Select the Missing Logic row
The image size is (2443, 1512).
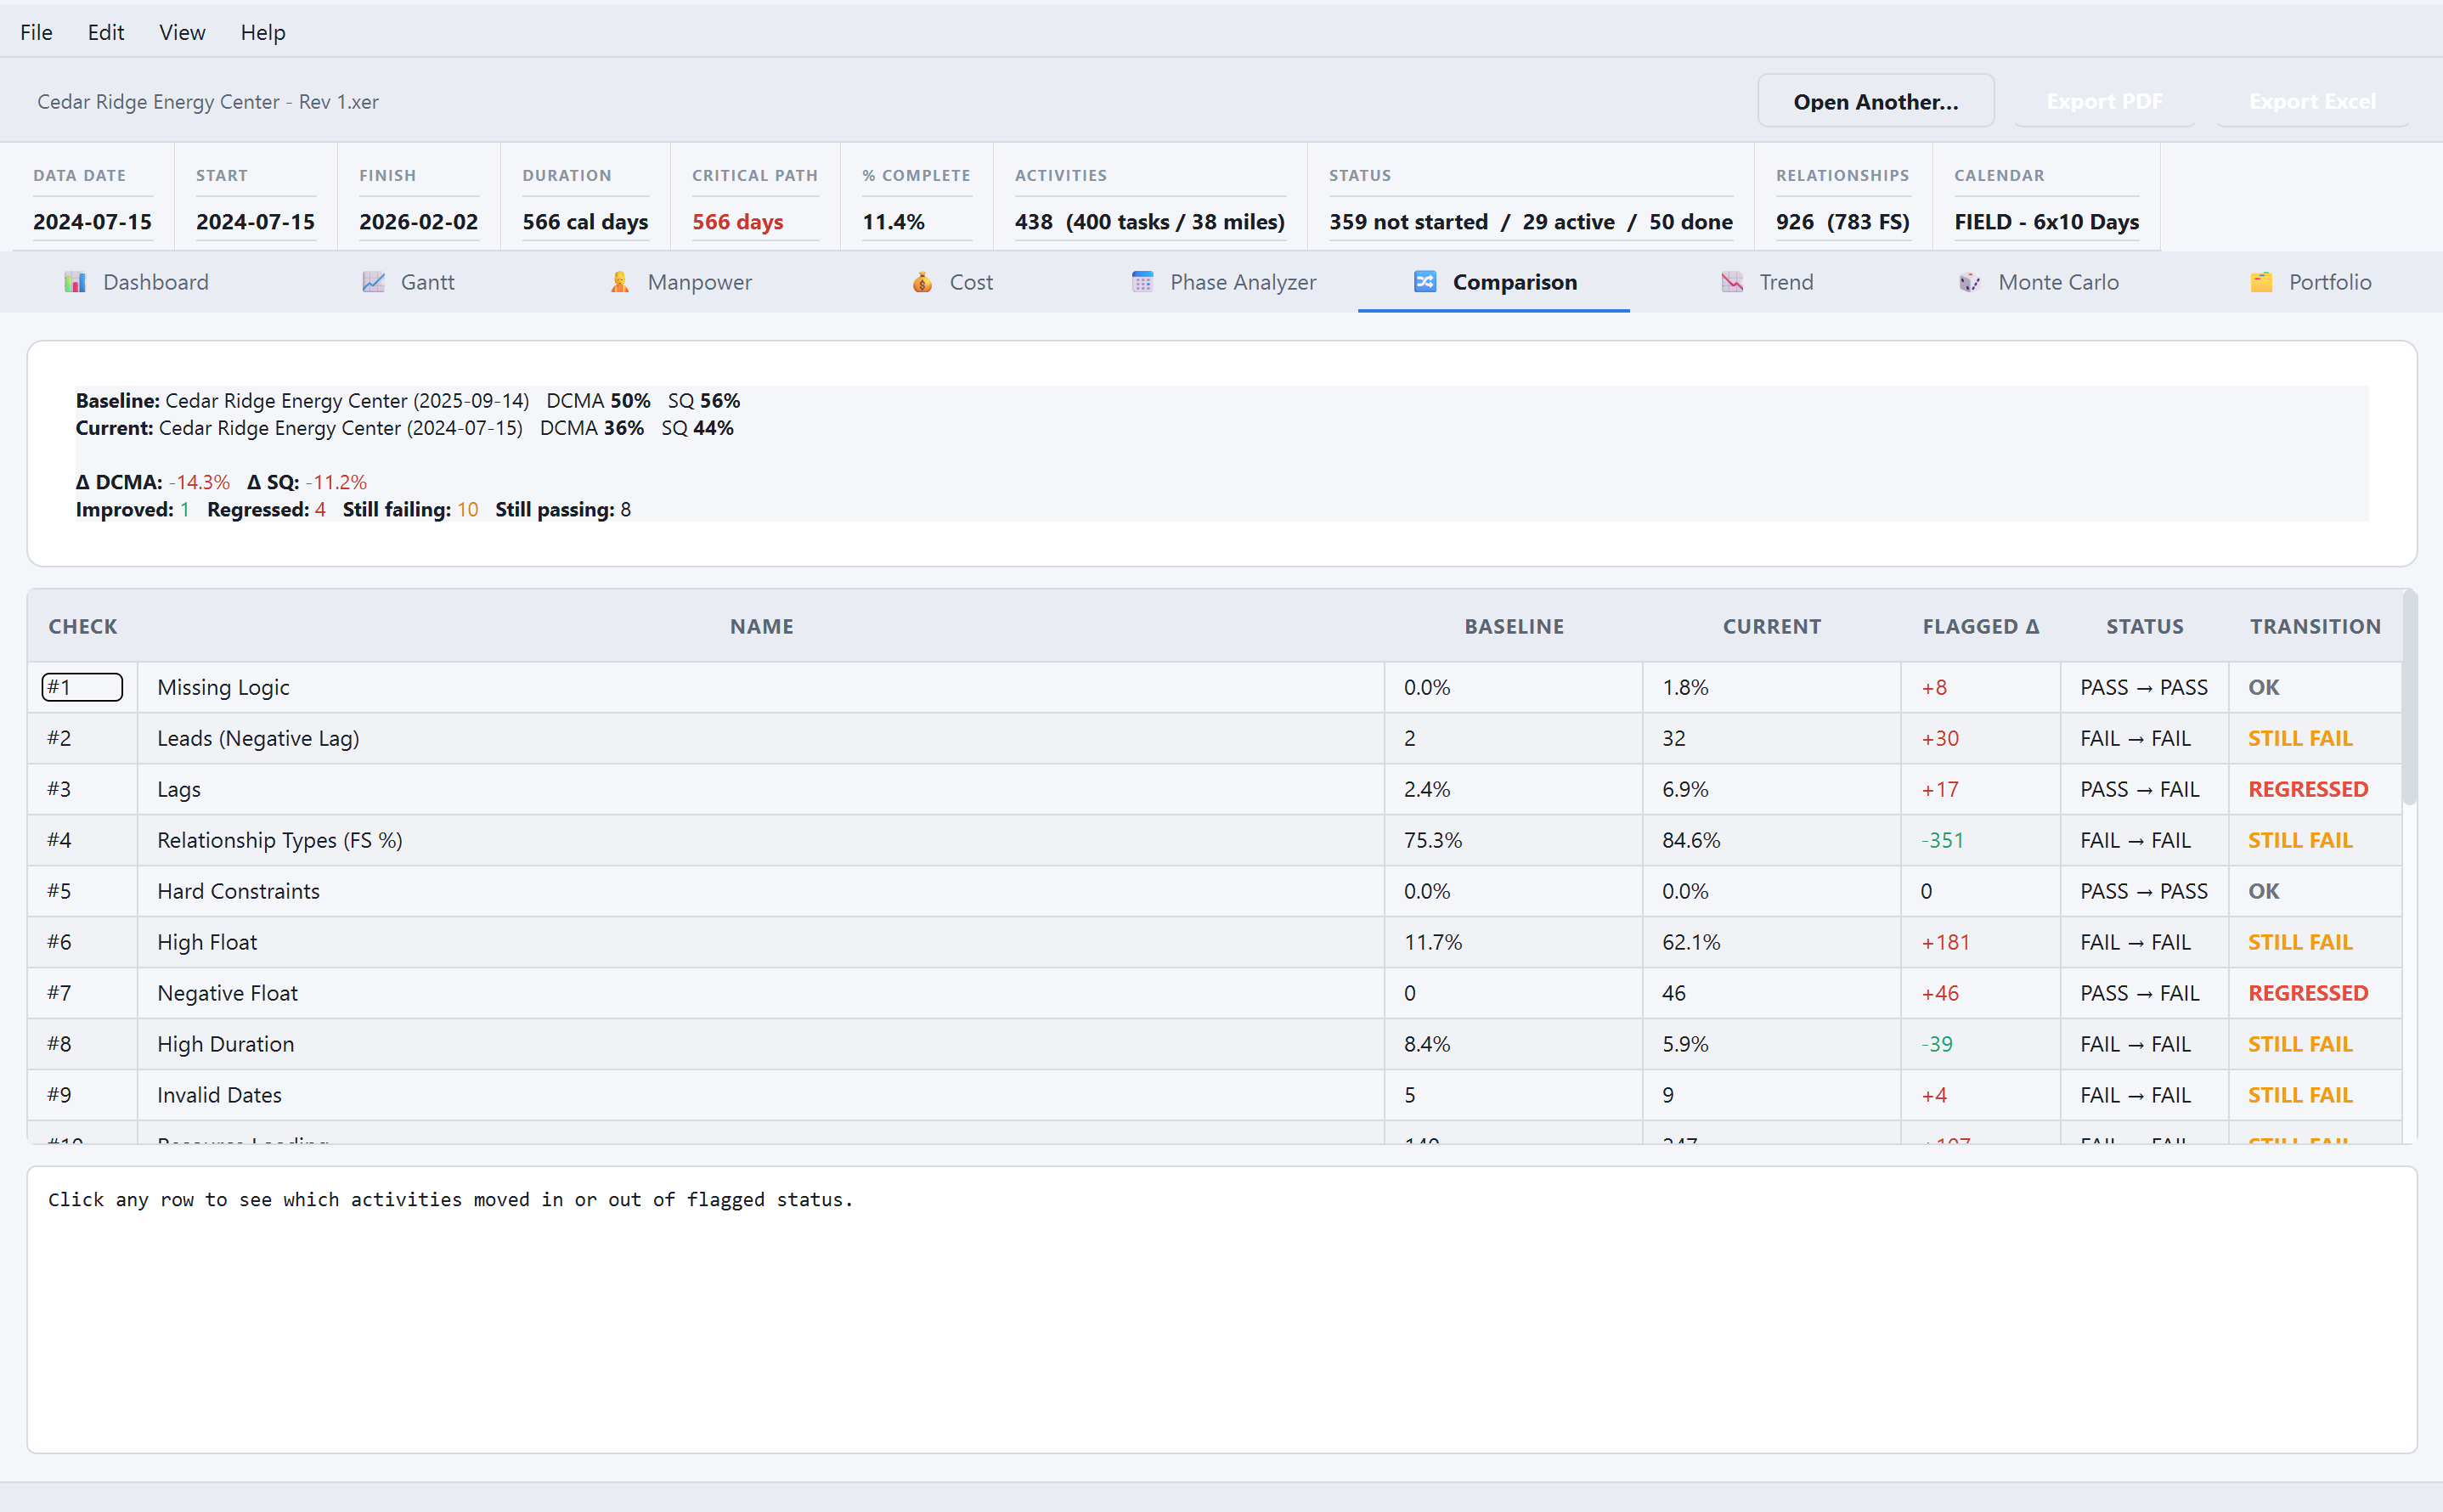coord(1214,687)
